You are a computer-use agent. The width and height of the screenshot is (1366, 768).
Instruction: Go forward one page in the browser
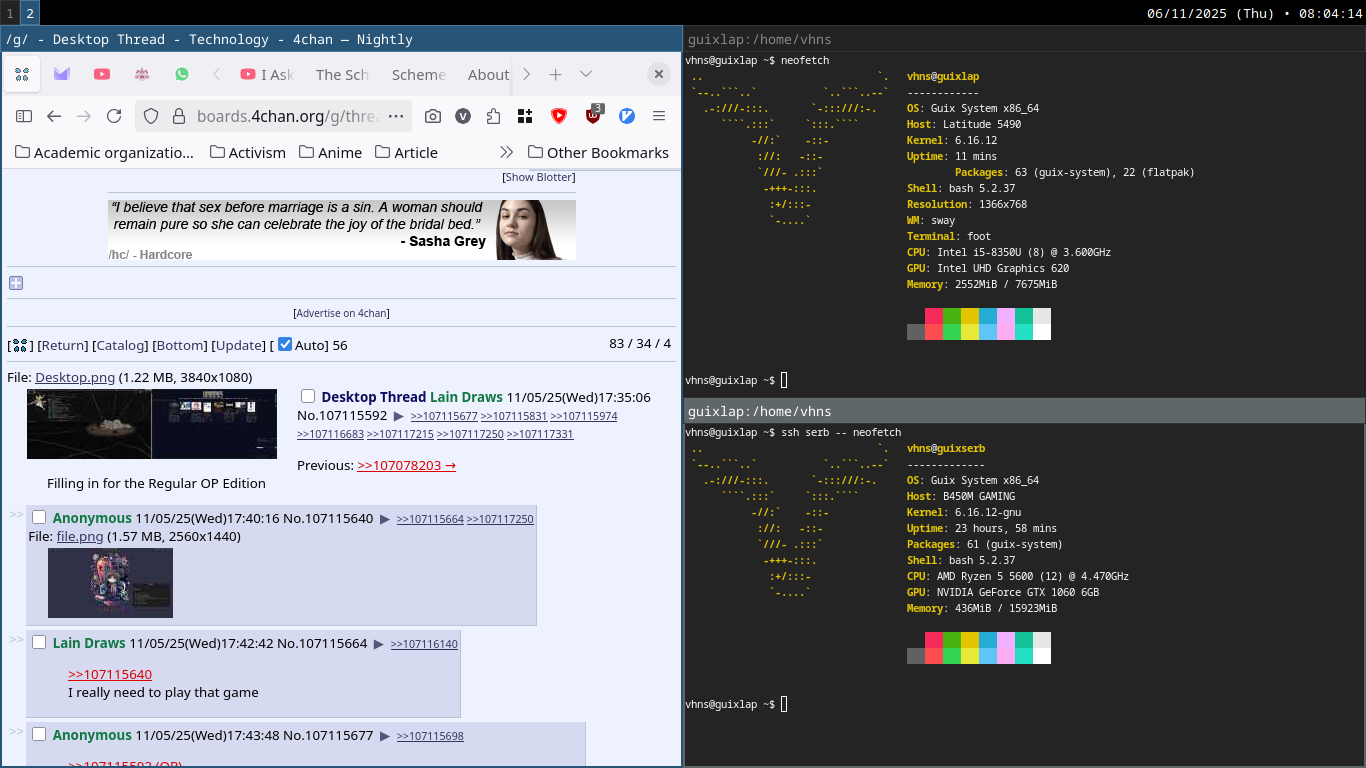84,116
